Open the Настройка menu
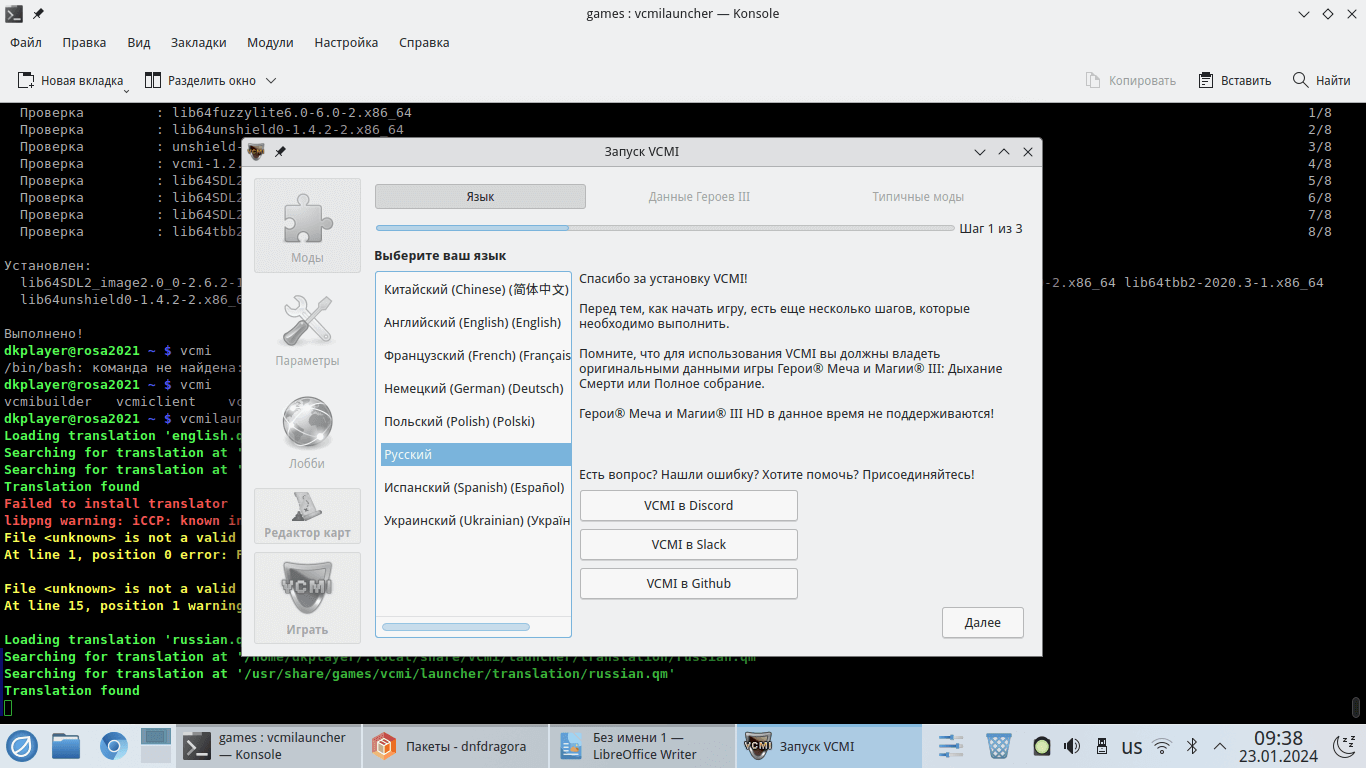 pyautogui.click(x=346, y=42)
